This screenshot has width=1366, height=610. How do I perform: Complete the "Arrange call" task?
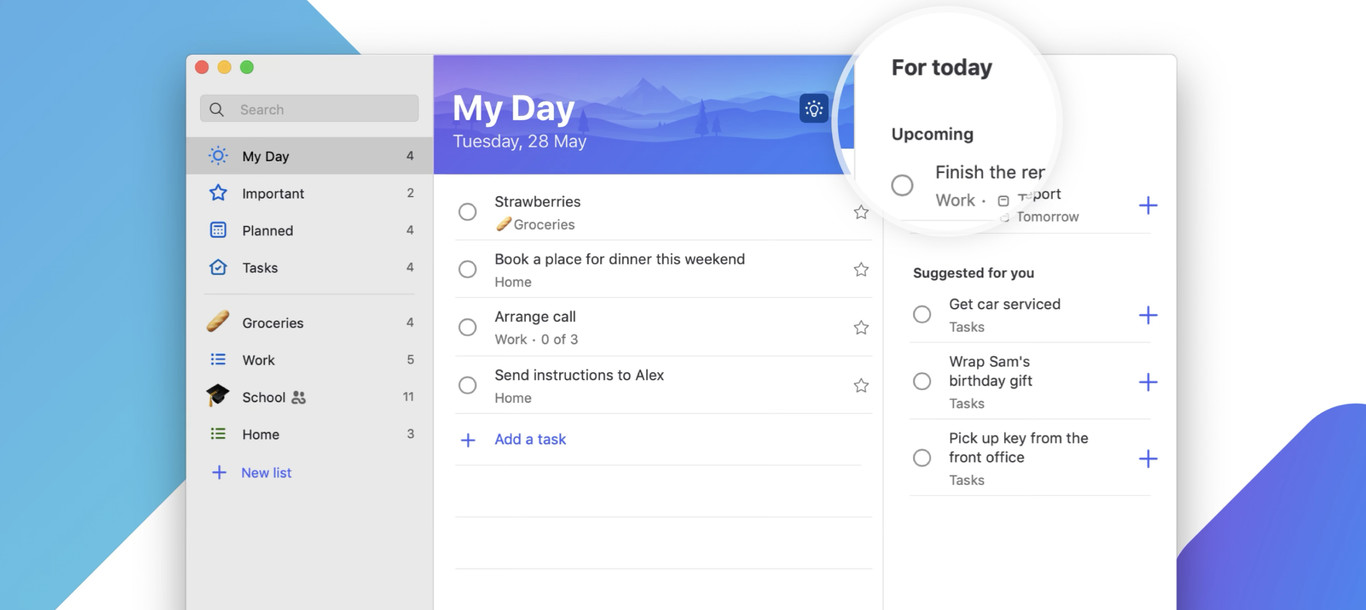(x=467, y=327)
